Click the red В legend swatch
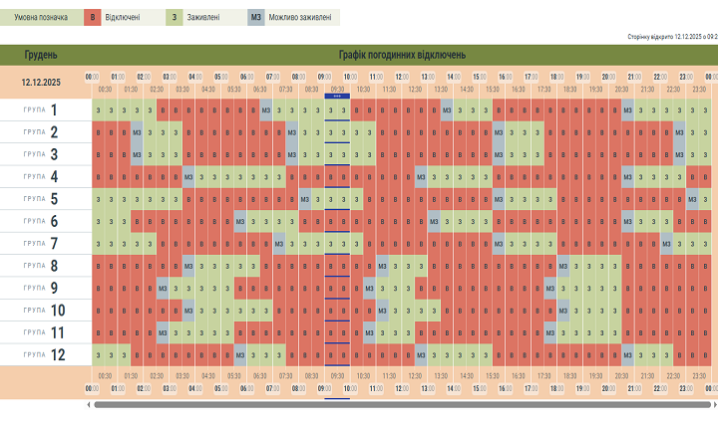Image resolution: width=718 pixels, height=428 pixels. [x=93, y=17]
